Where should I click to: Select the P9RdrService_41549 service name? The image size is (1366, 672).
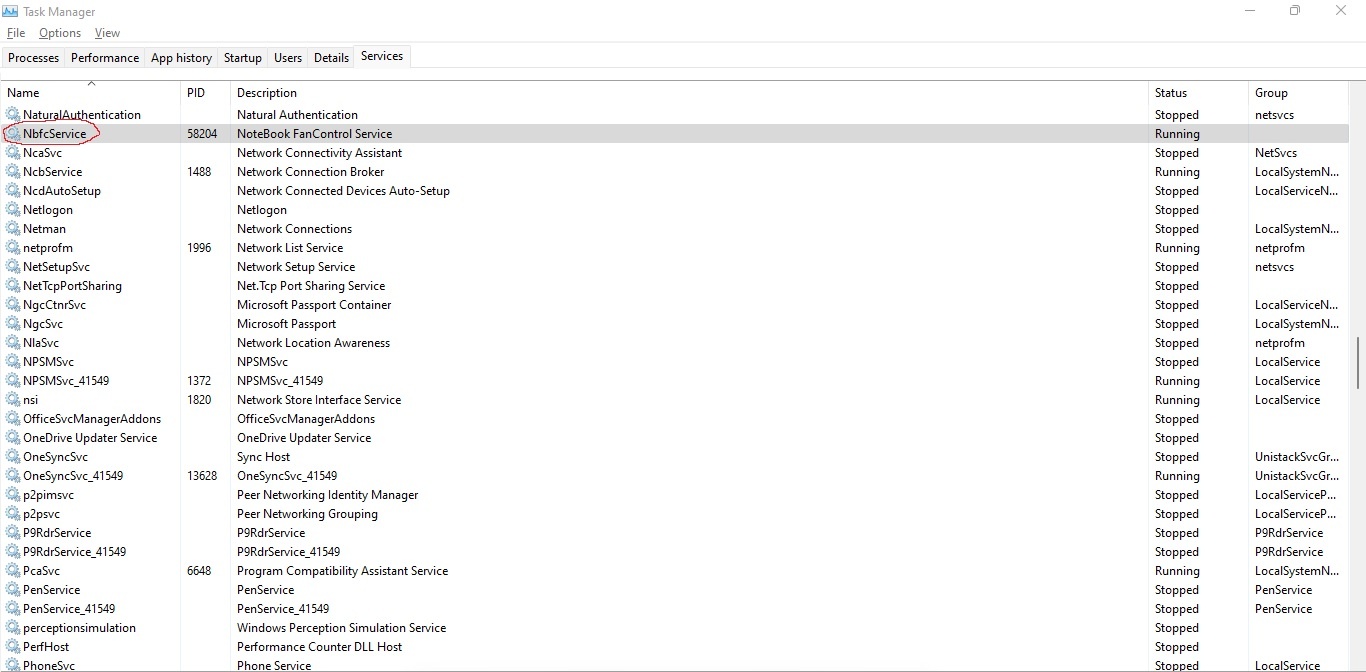coord(74,552)
